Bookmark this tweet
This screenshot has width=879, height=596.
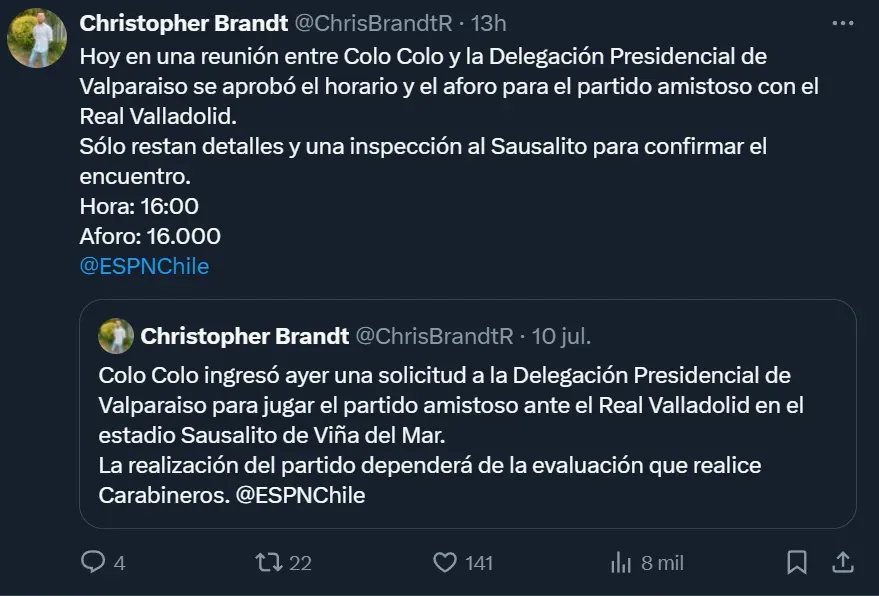(797, 563)
